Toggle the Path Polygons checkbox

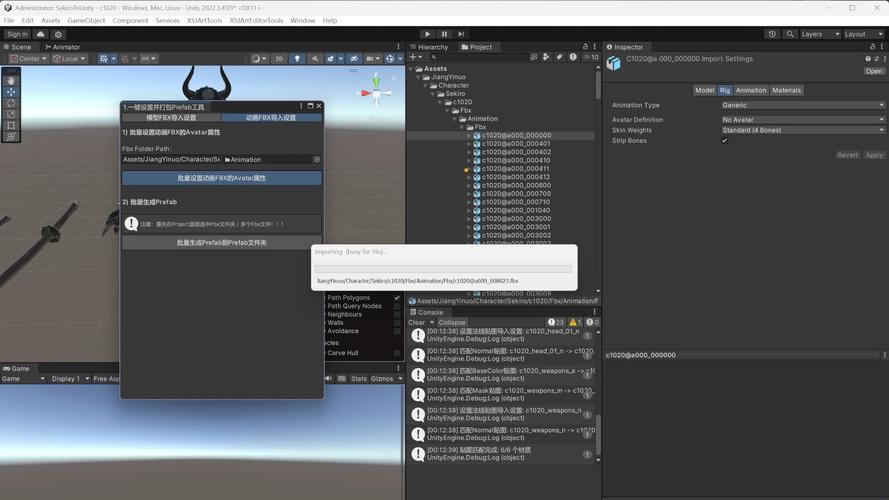(397, 298)
